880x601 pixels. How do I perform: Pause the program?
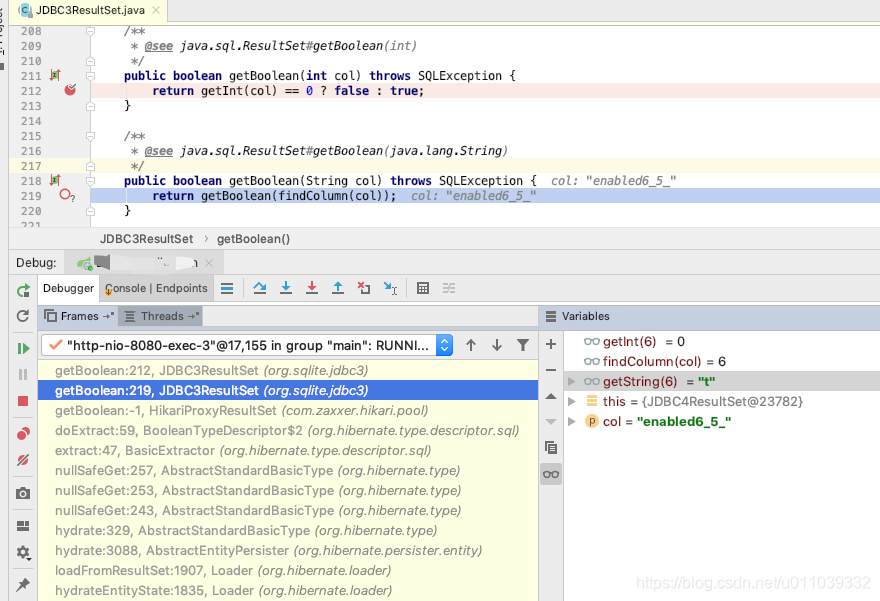point(23,374)
